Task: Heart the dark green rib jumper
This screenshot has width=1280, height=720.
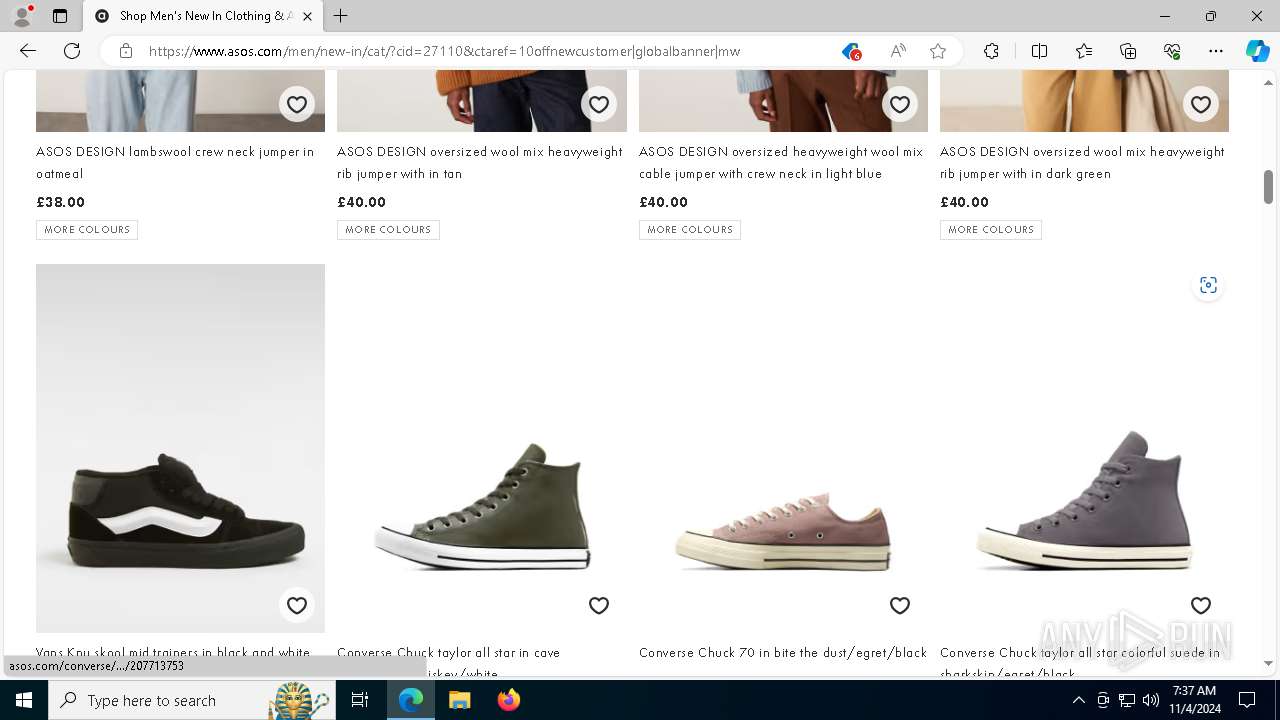Action: 1201,104
